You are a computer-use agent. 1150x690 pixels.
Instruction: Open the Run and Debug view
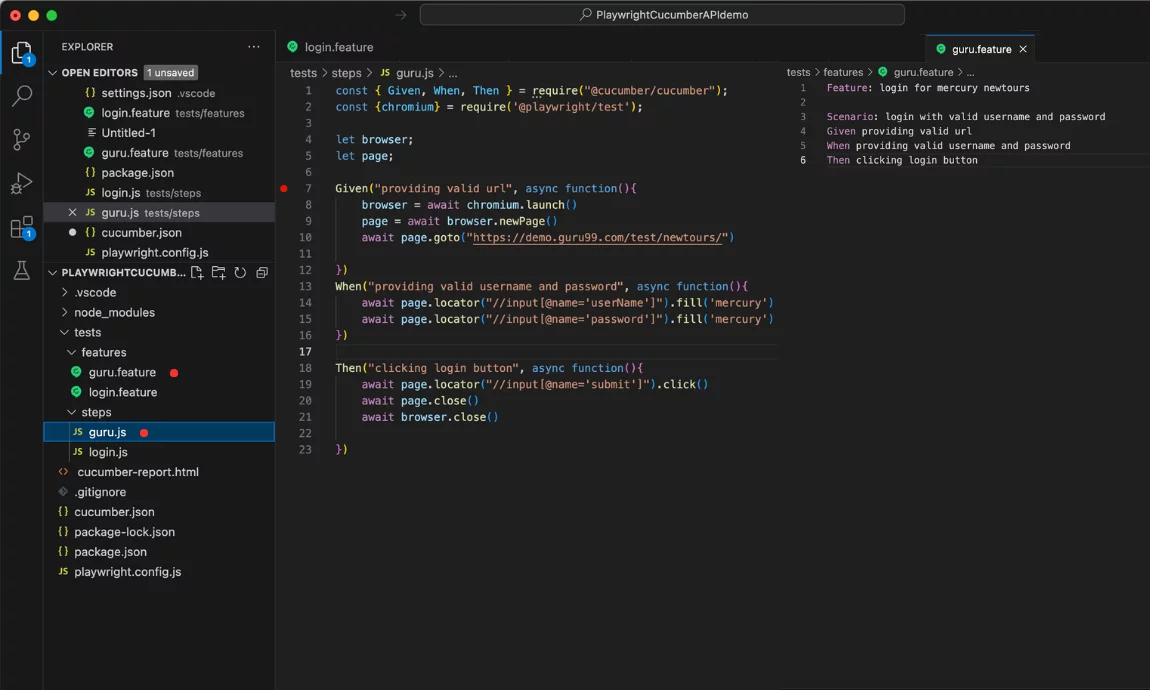[x=21, y=184]
